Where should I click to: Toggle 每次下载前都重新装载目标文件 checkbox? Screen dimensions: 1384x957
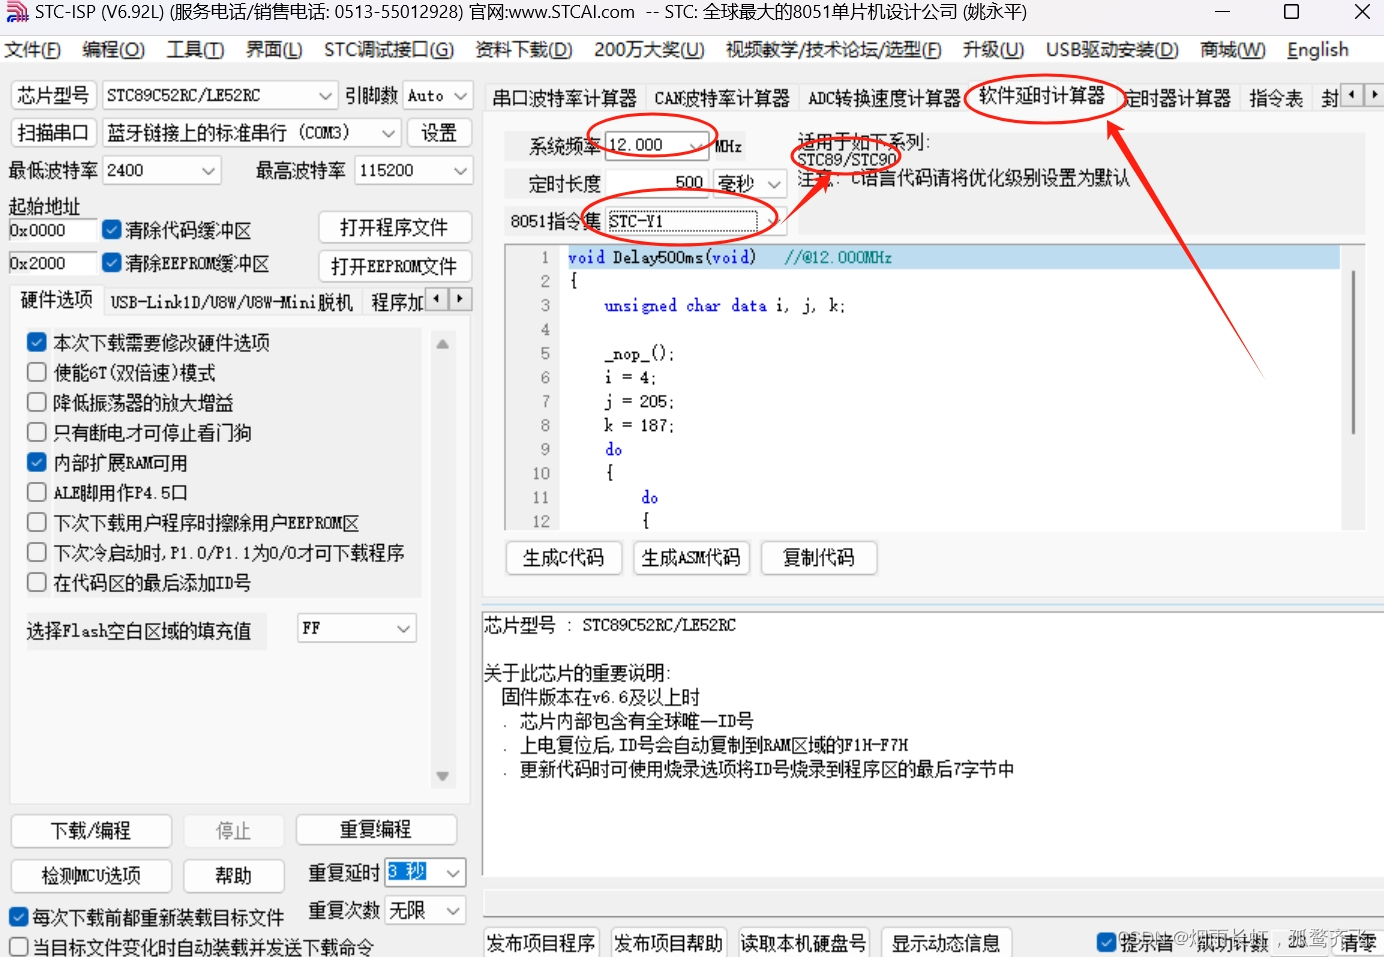[x=18, y=916]
